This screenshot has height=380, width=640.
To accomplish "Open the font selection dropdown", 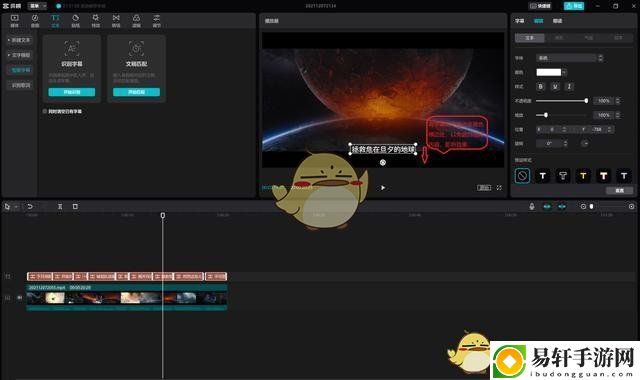I will [x=567, y=58].
